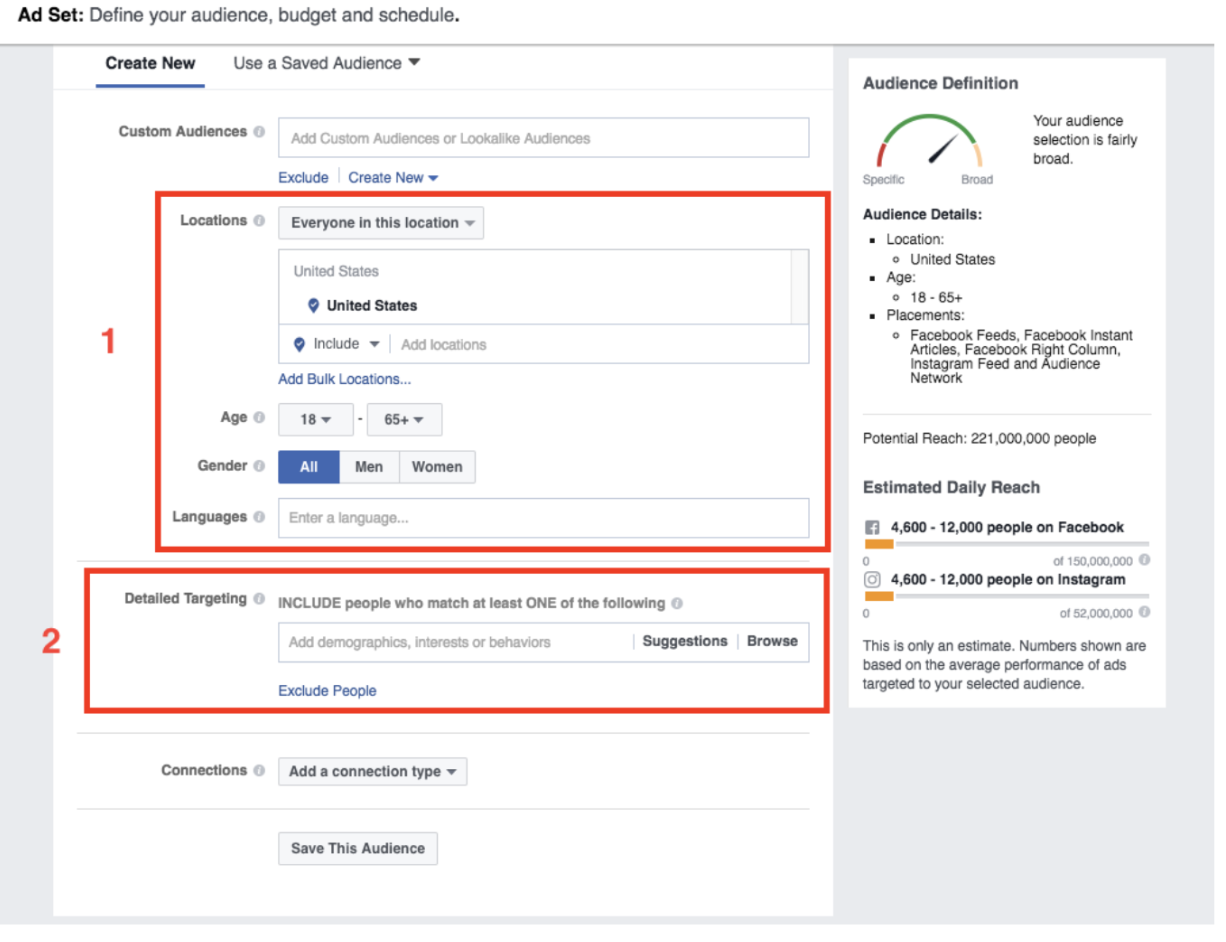Open Use a Saved Audience tab
The width and height of the screenshot is (1226, 942).
[326, 63]
